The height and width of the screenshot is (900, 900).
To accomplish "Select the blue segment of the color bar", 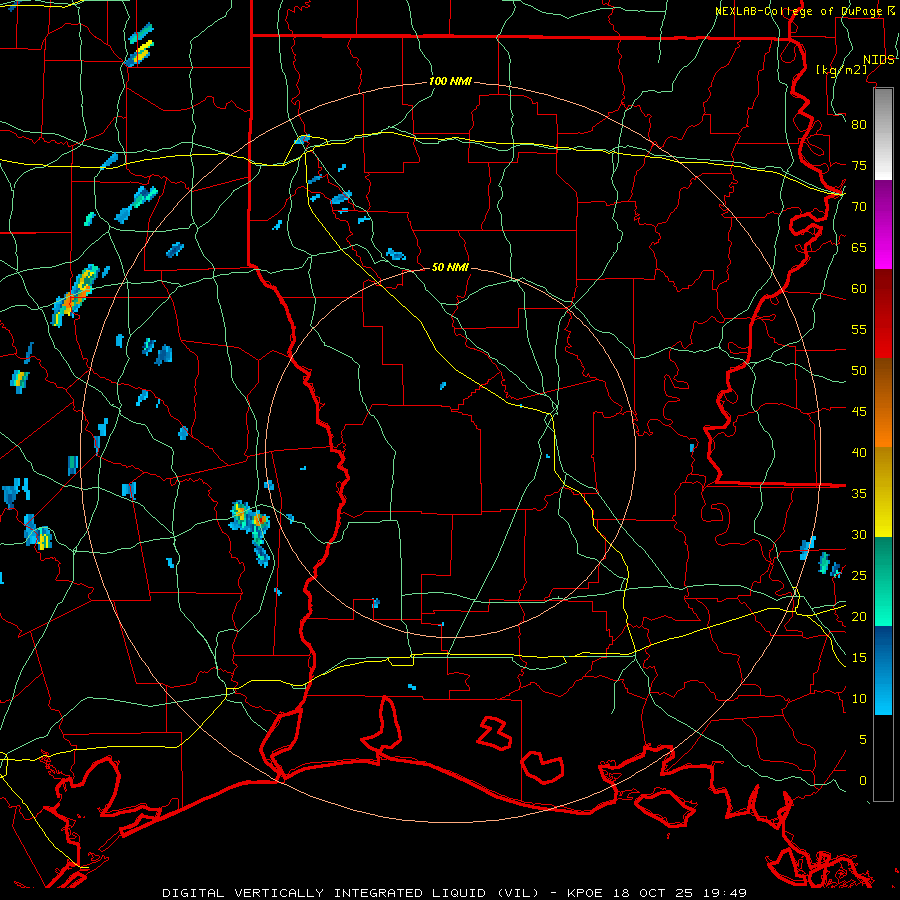I will pyautogui.click(x=883, y=670).
